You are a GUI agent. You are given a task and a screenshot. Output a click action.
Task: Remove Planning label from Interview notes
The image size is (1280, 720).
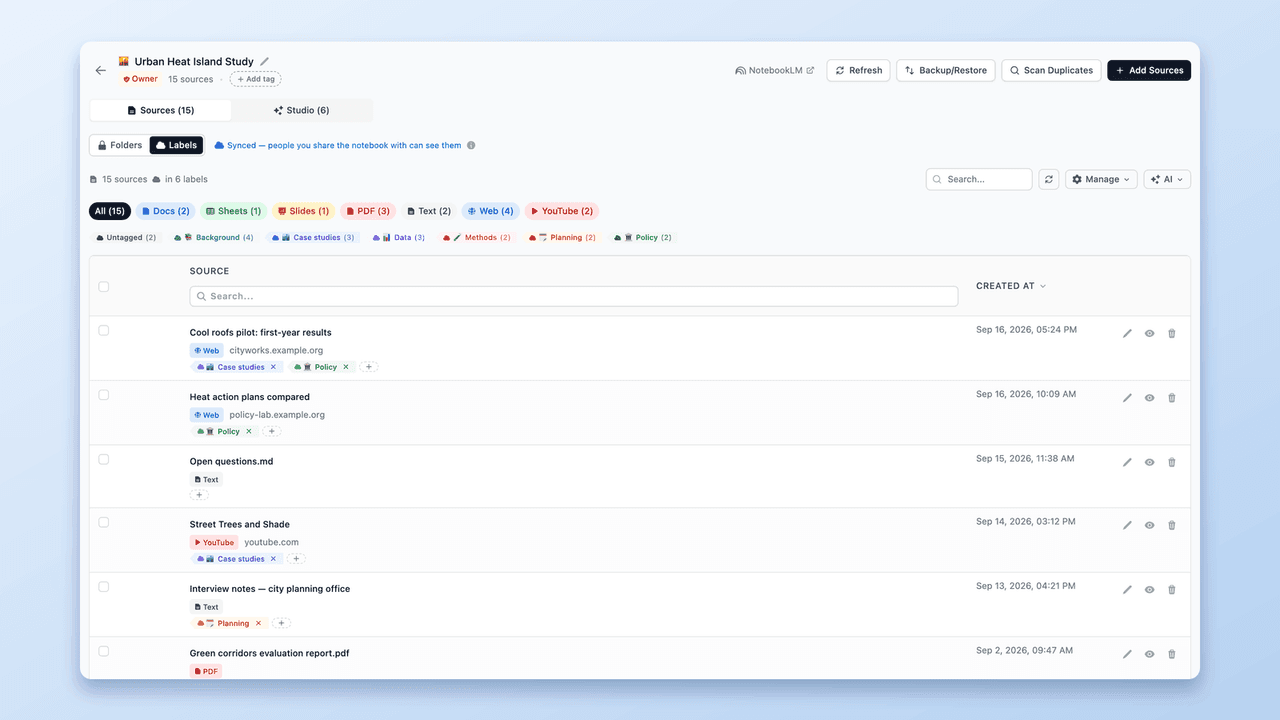258,623
